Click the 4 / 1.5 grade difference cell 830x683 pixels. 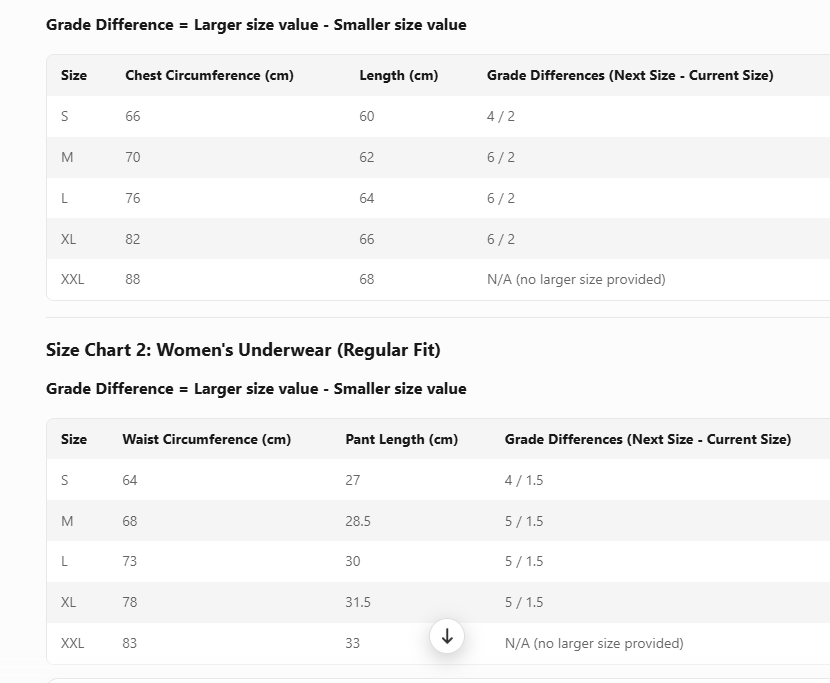click(x=524, y=480)
